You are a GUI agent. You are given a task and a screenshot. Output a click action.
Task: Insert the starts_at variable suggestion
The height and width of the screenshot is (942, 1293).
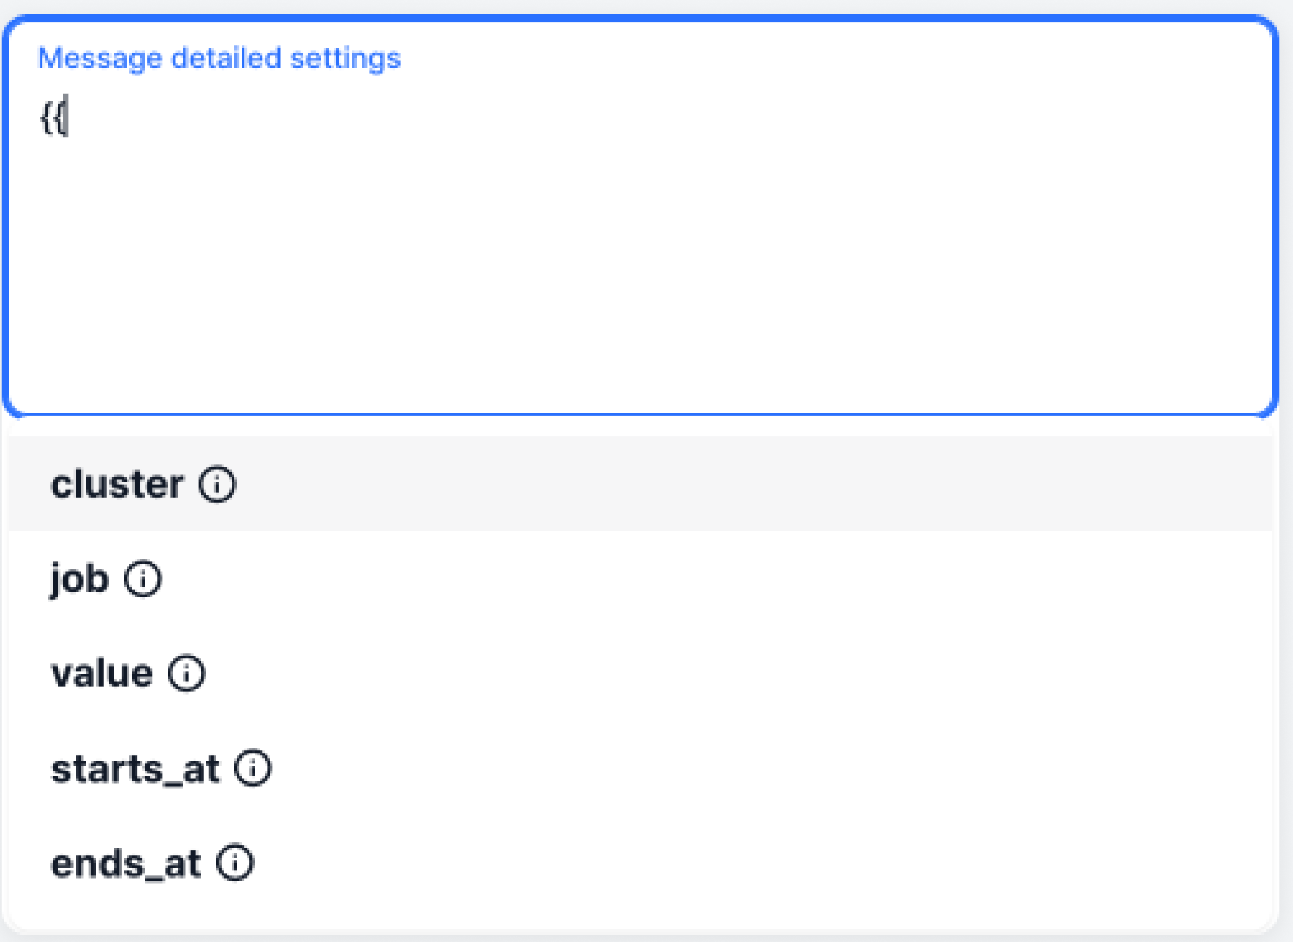(135, 769)
